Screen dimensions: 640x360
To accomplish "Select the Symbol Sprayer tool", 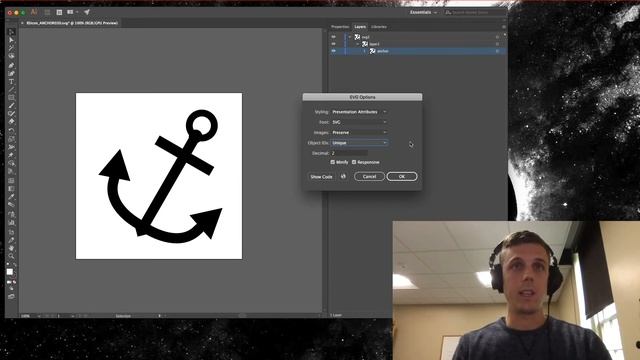I will click(x=11, y=214).
